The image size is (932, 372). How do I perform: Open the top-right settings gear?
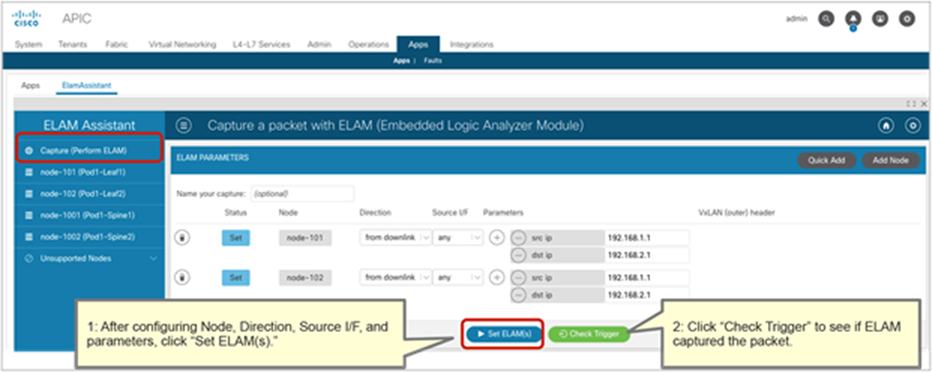(x=906, y=19)
